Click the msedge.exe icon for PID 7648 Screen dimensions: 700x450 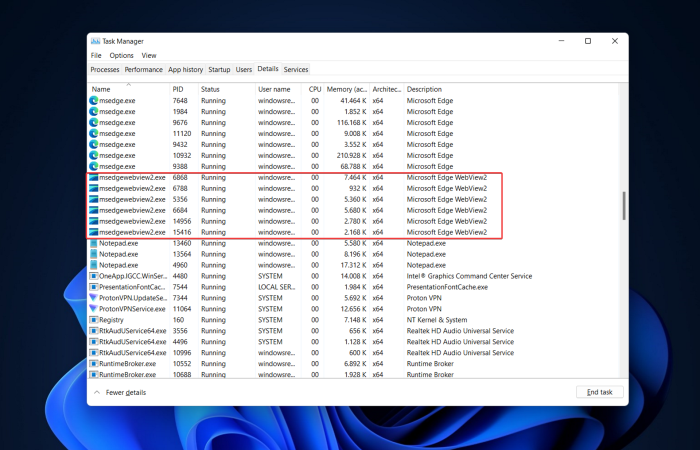pos(93,100)
